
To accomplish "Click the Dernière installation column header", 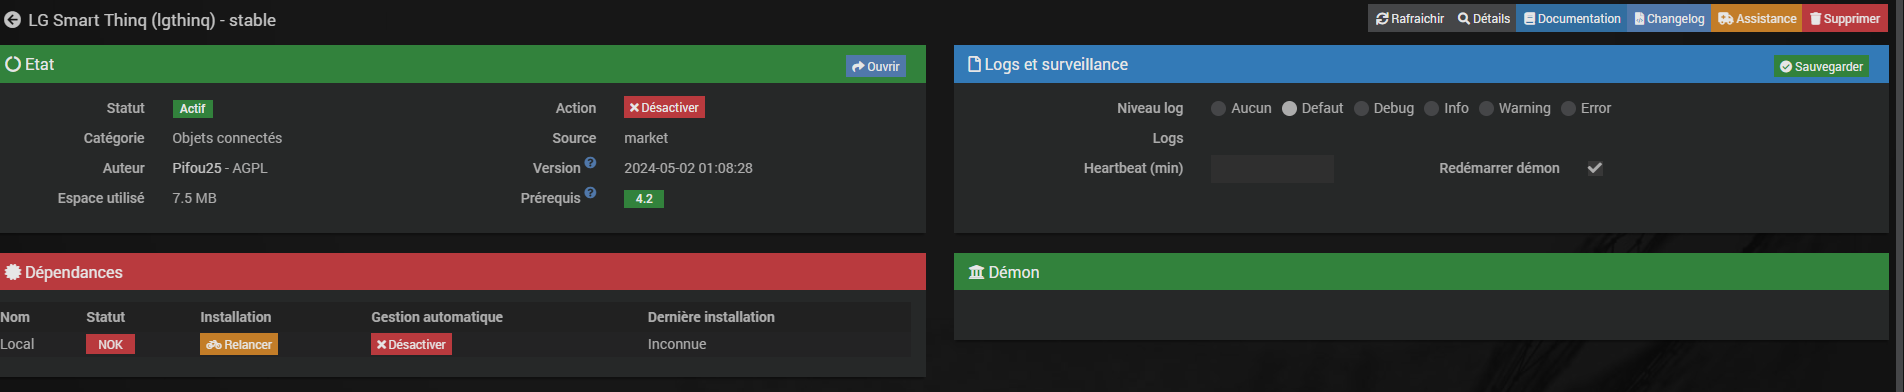I will click(711, 317).
